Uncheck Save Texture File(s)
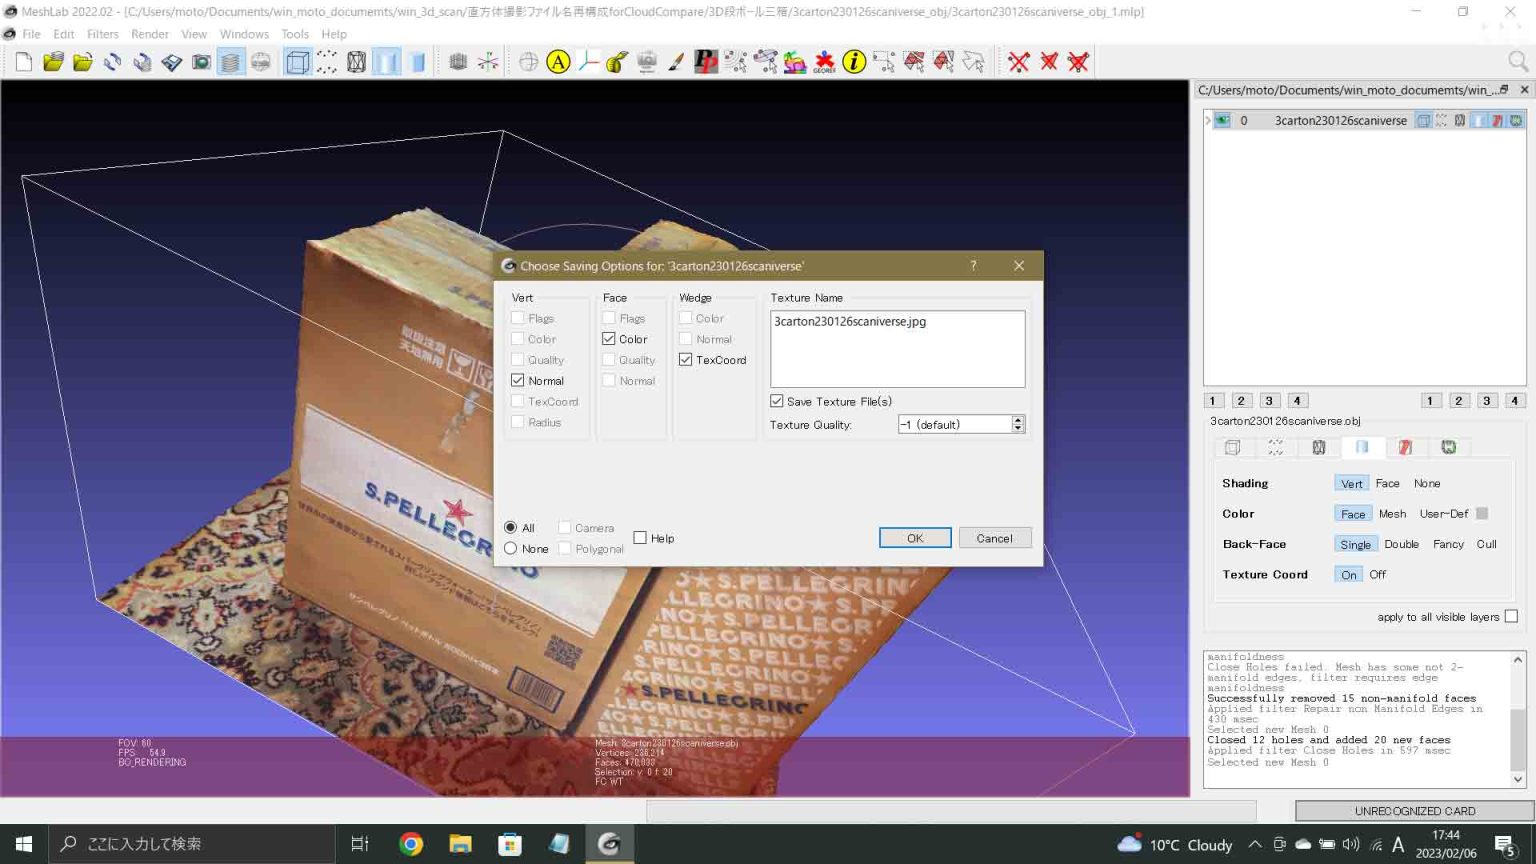The image size is (1536, 864). 776,400
